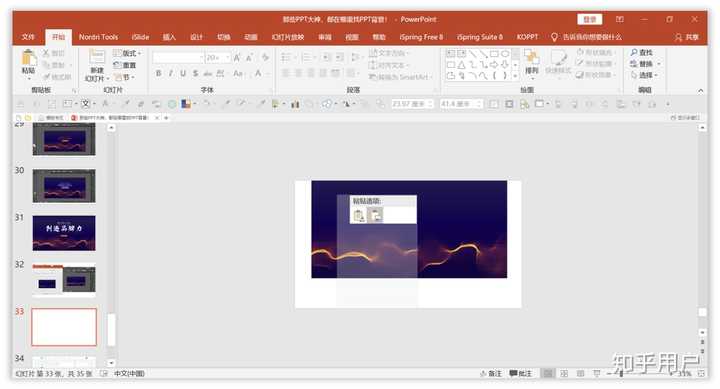Select the right arrow shape in gallery
Image resolution: width=720 pixels, height=389 pixels.
(494, 65)
